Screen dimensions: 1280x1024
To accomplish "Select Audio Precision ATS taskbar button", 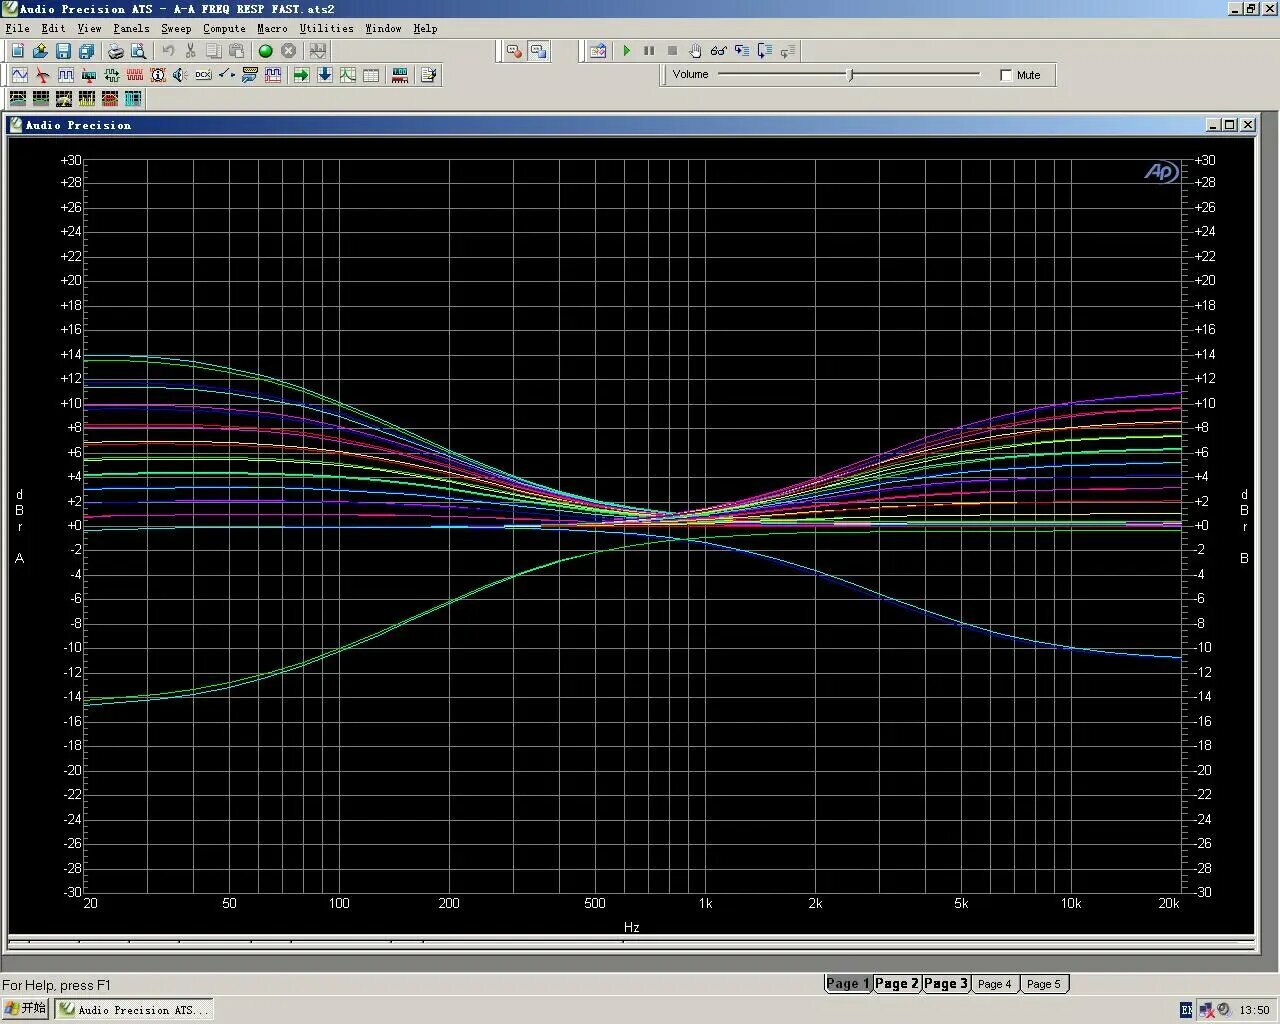I will pyautogui.click(x=134, y=1009).
